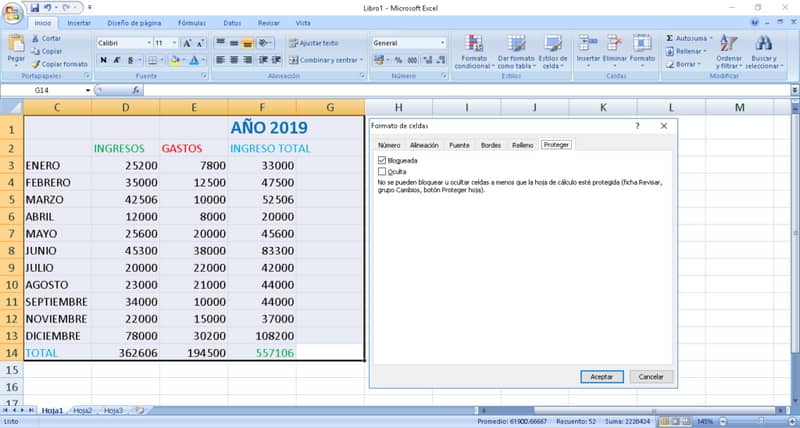This screenshot has width=800, height=428.
Task: Click Buscar y seleccionar button
Action: (764, 52)
